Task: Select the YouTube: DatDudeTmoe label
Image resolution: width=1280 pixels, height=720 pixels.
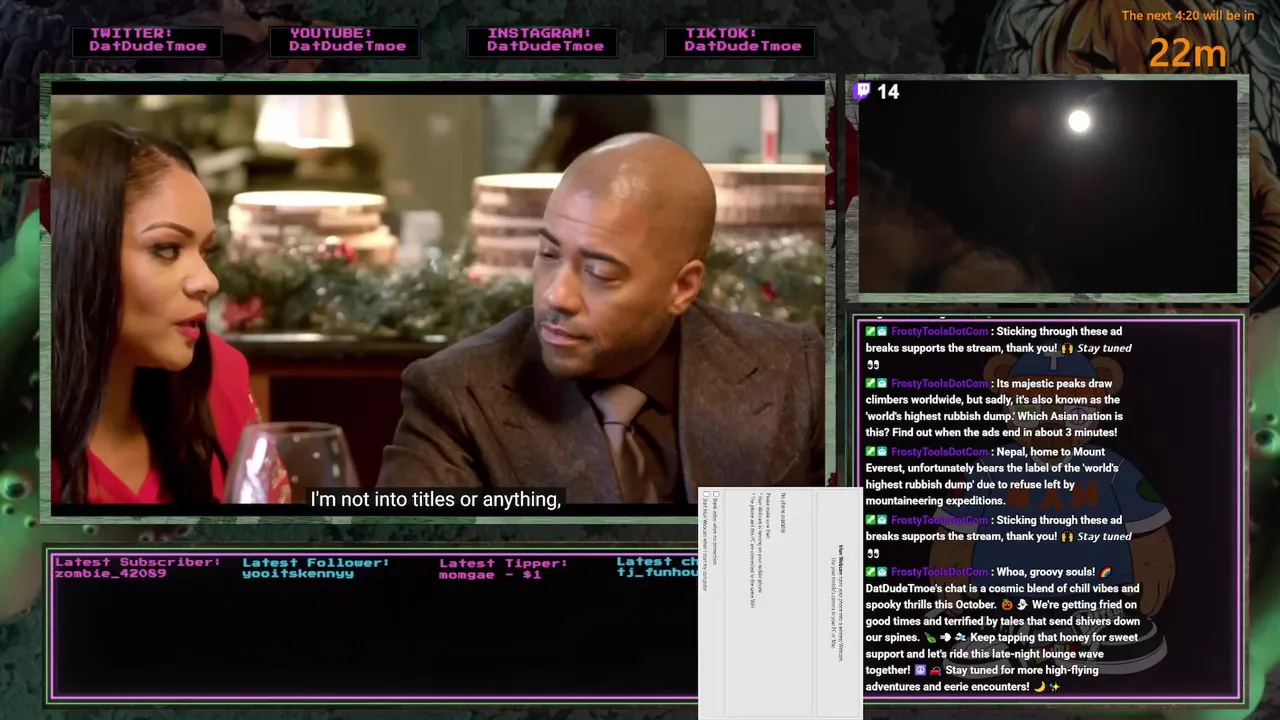Action: 345,40
